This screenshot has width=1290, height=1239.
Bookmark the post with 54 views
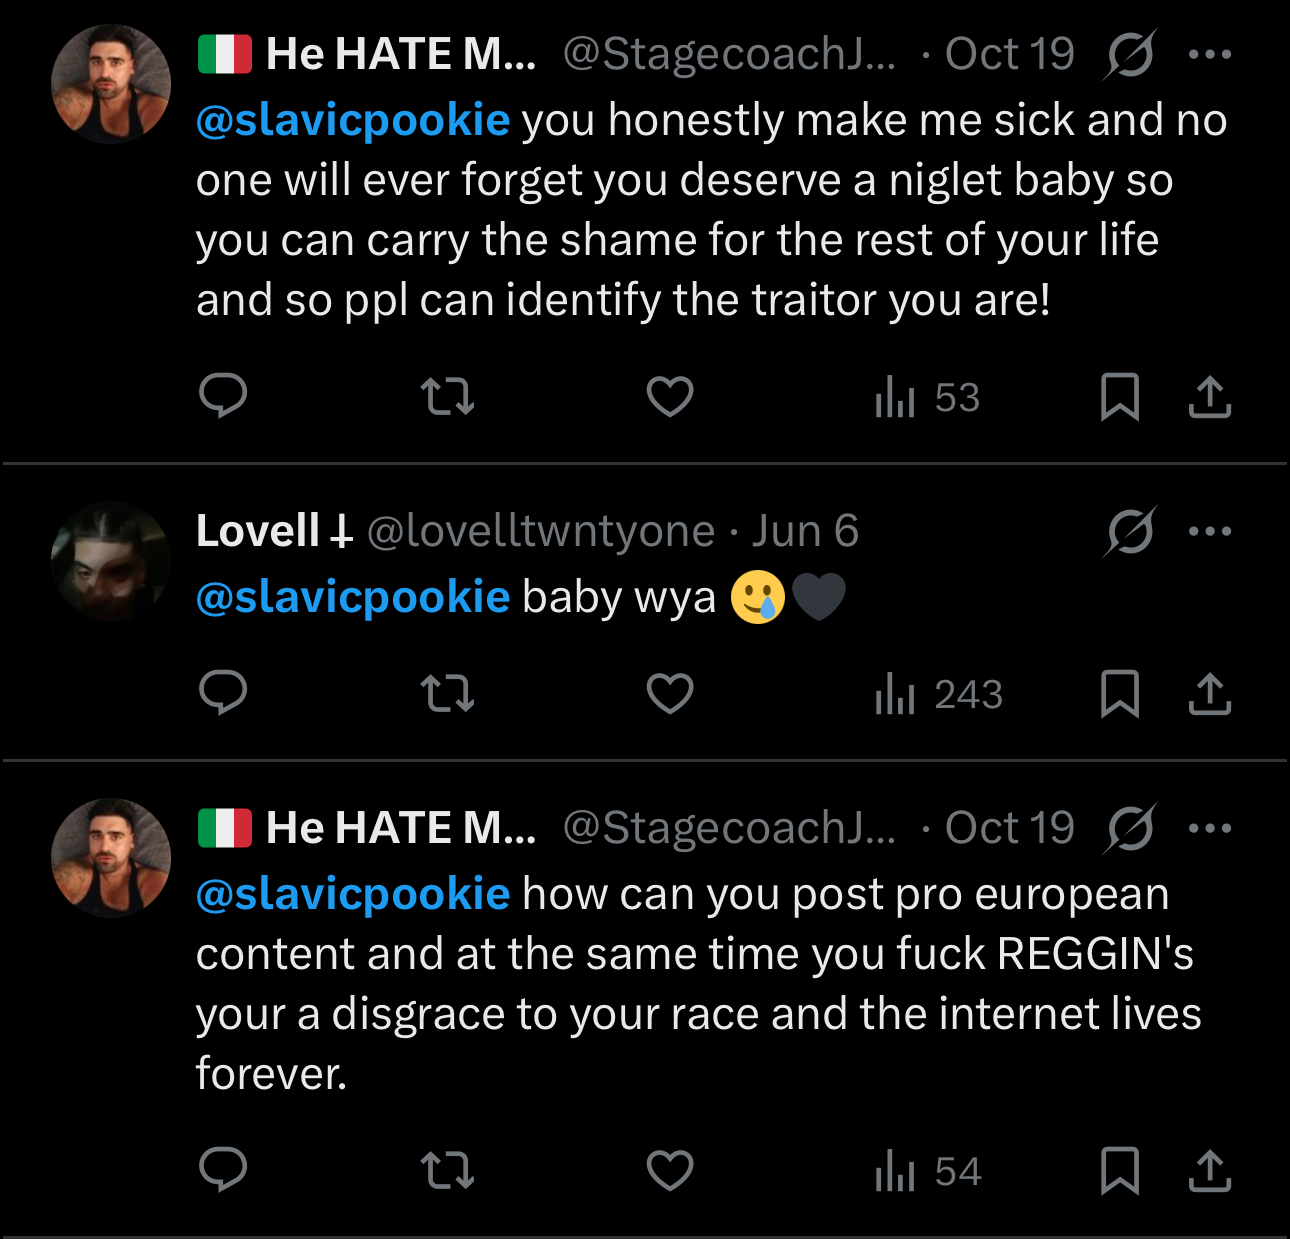[x=1119, y=1170]
